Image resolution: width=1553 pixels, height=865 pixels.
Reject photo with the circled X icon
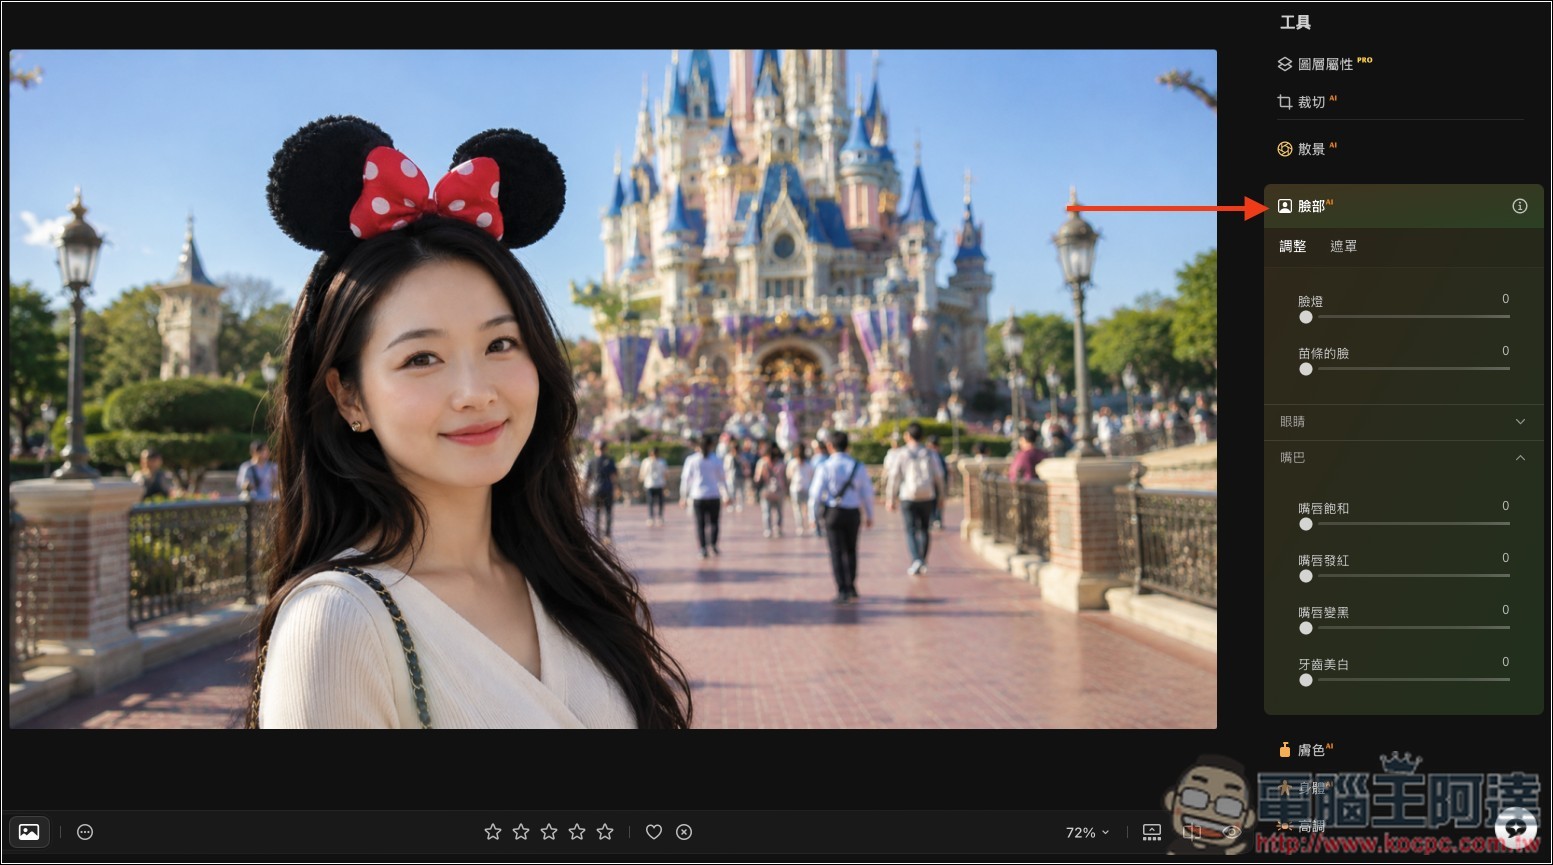684,832
